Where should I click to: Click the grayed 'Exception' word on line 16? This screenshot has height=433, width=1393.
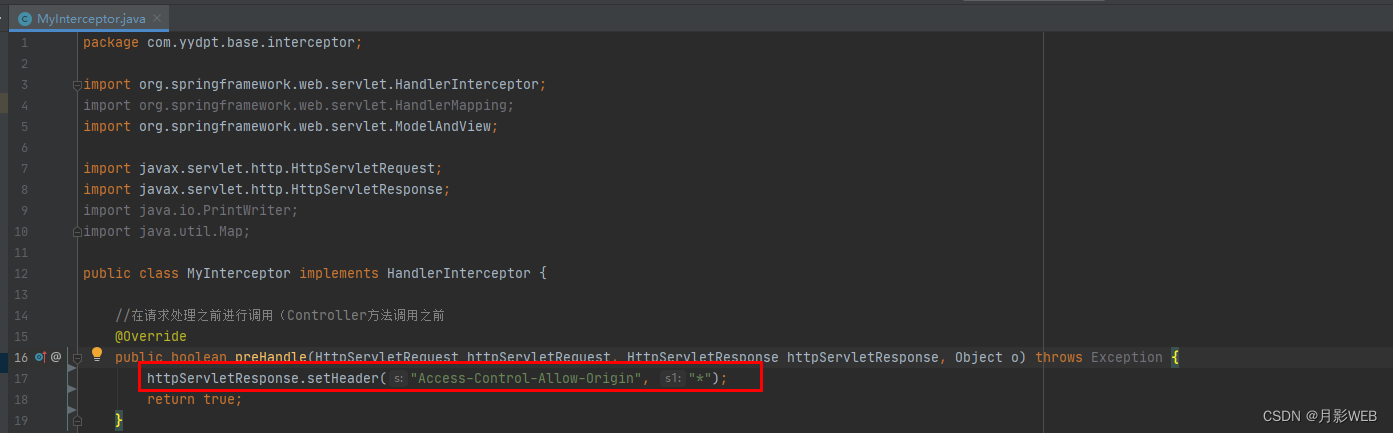(1127, 357)
